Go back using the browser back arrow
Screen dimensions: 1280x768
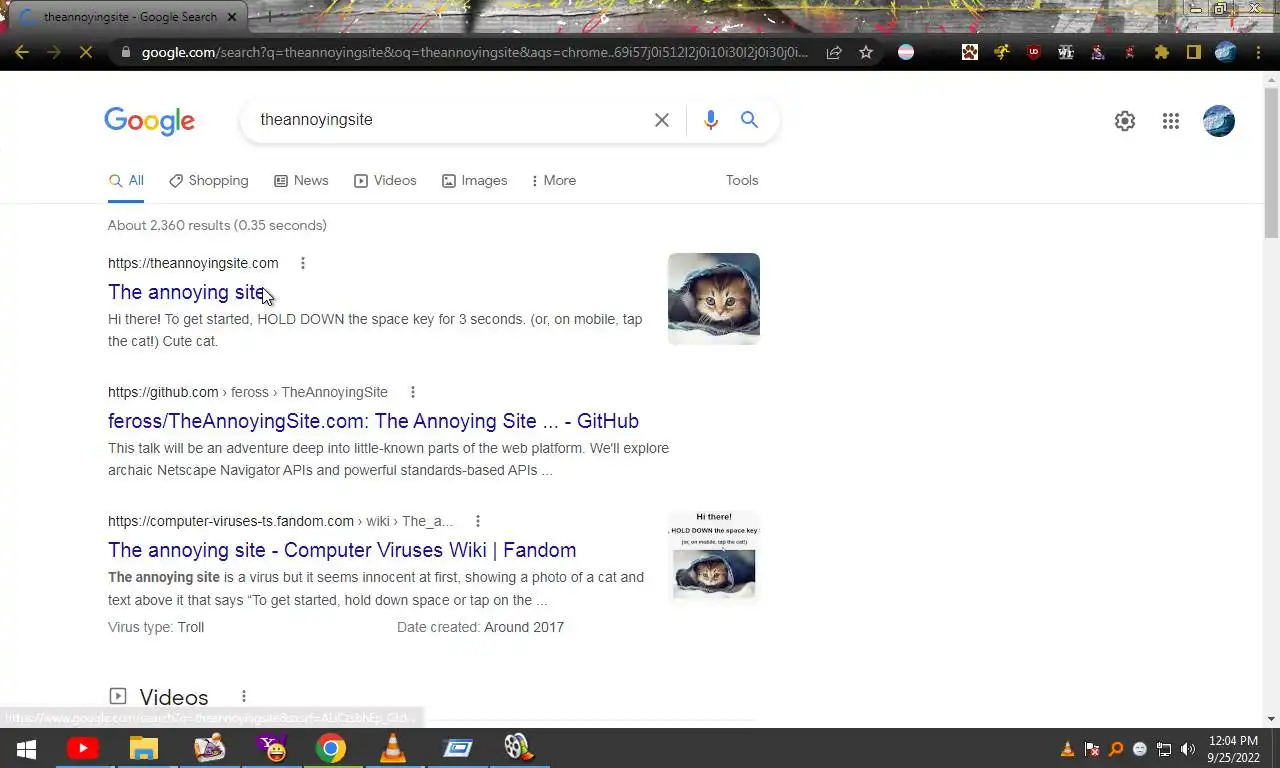click(x=22, y=52)
